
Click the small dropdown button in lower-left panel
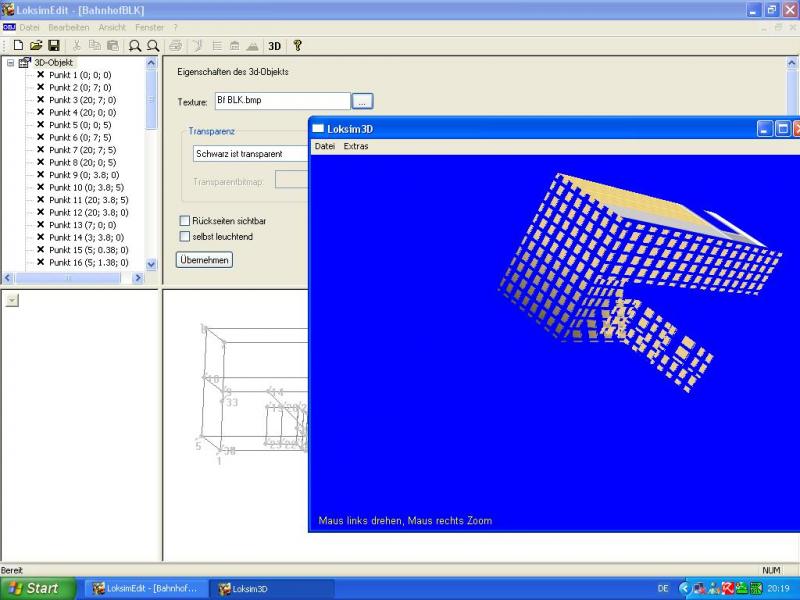[11, 301]
